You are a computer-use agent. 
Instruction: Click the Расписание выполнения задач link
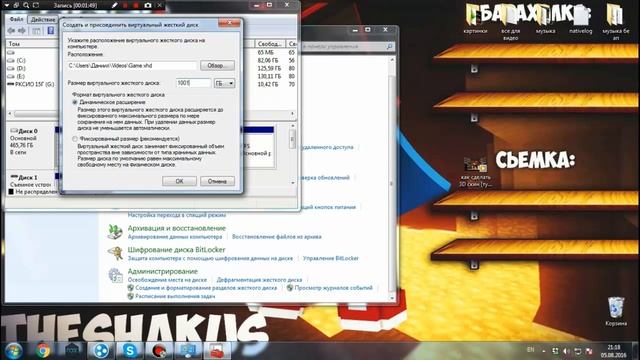click(x=175, y=296)
